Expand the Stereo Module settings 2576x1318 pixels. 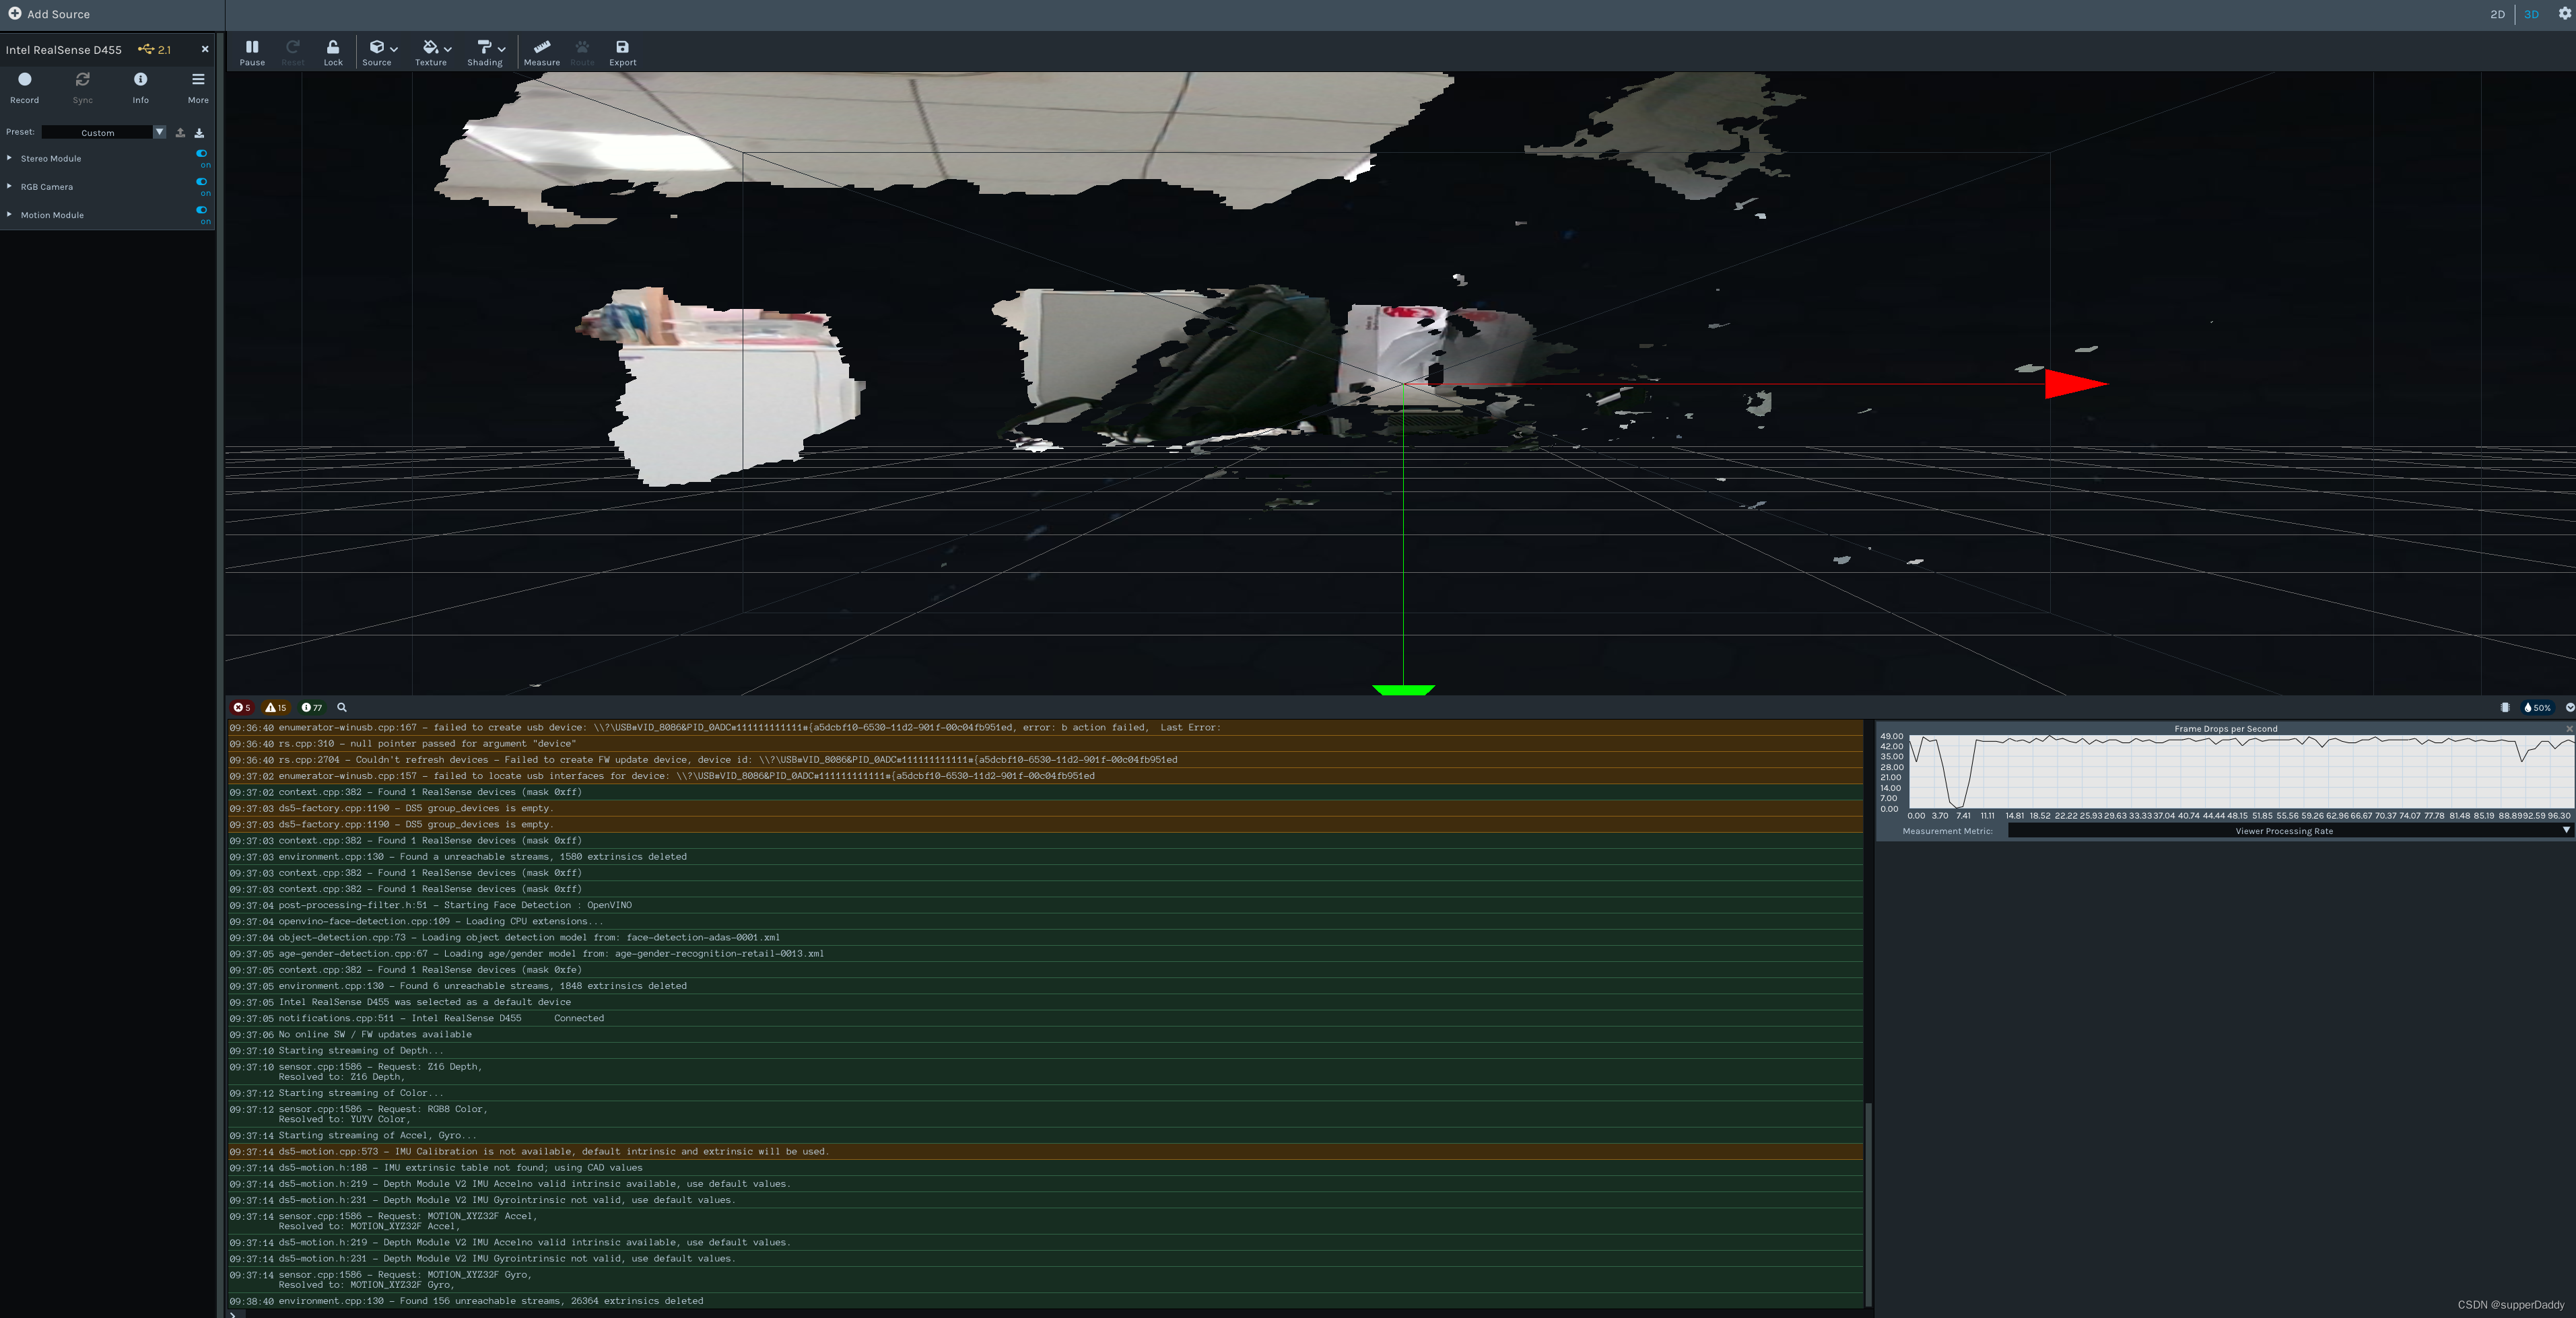(10, 158)
